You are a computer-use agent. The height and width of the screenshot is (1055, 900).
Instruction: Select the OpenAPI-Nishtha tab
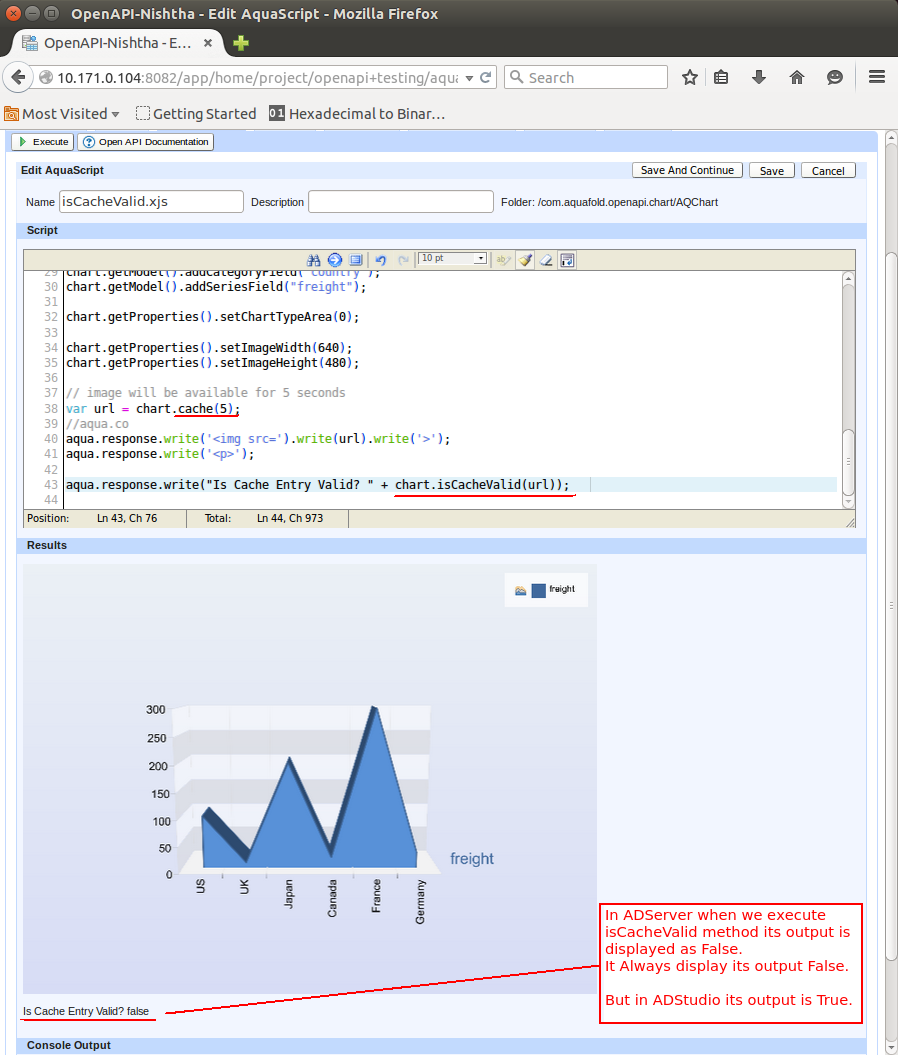coord(117,43)
